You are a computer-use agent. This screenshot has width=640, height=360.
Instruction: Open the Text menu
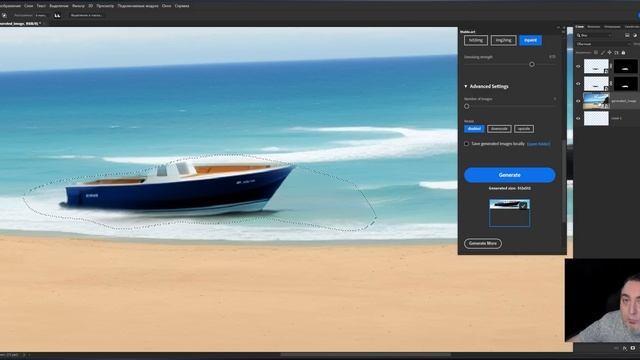coord(41,6)
